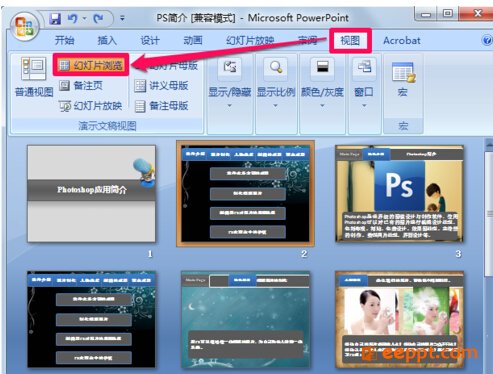Click the 讲义母版 grid icon
Image resolution: width=493 pixels, height=374 pixels.
[140, 86]
